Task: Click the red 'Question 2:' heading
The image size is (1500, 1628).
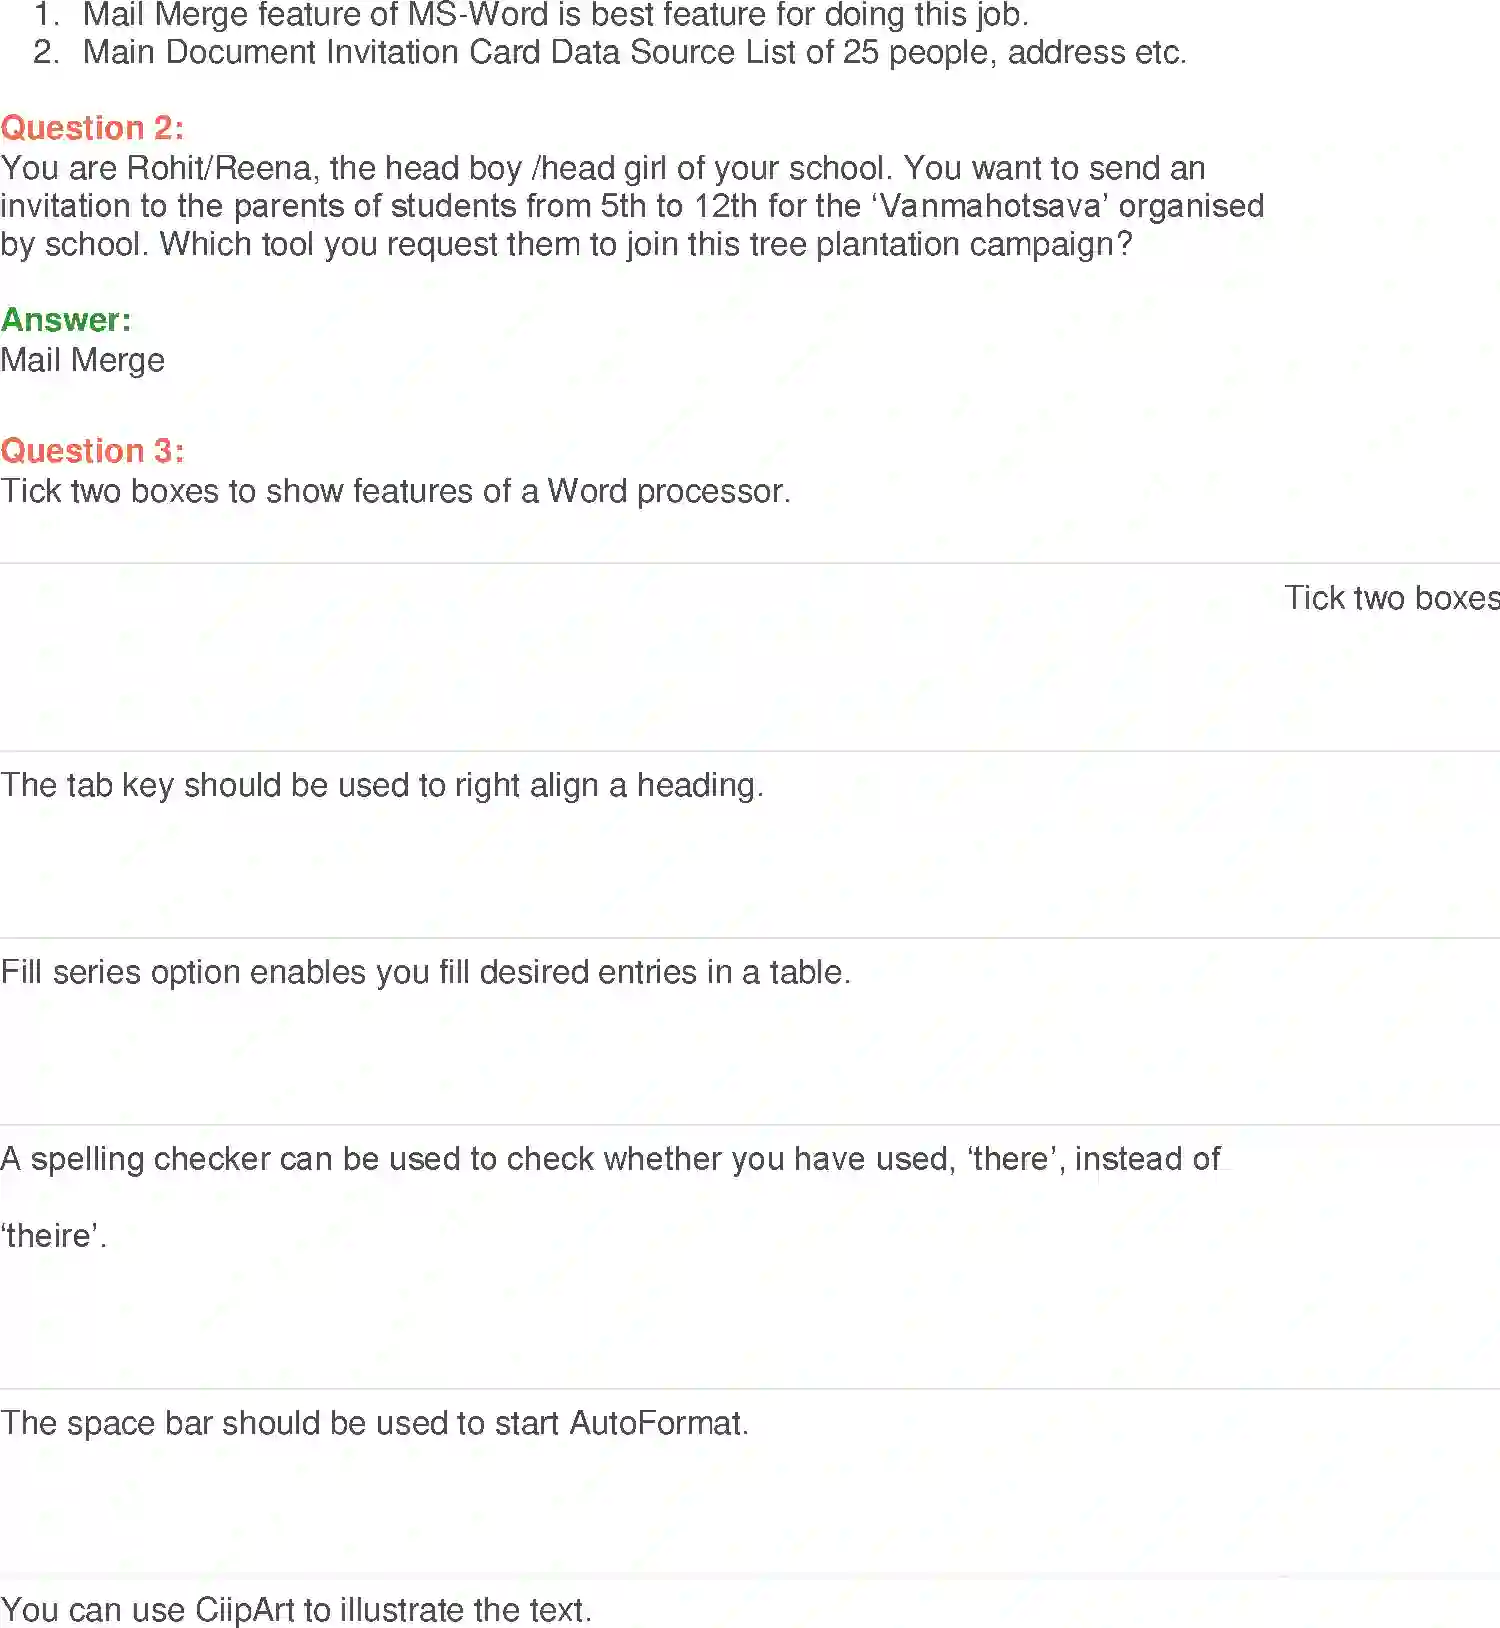Action: pos(92,128)
